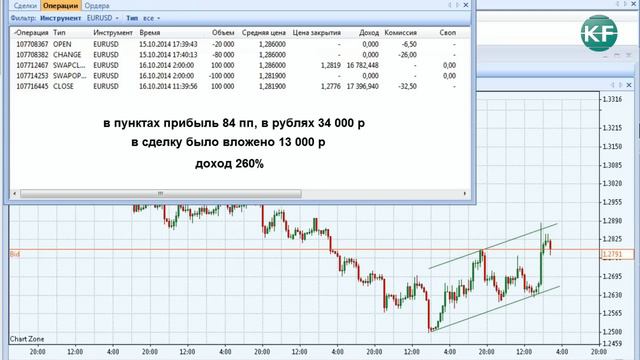This screenshot has height=360, width=640.
Task: Click the scrollbar left arrow in operations panel
Action: pyautogui.click(x=15, y=193)
